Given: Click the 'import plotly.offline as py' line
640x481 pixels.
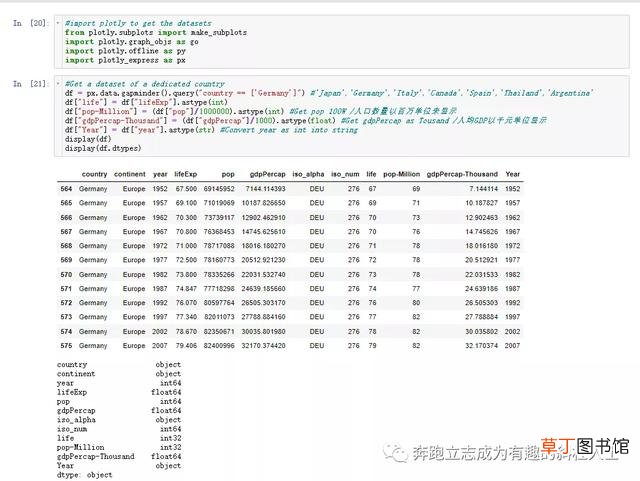Looking at the screenshot, I should tap(125, 51).
